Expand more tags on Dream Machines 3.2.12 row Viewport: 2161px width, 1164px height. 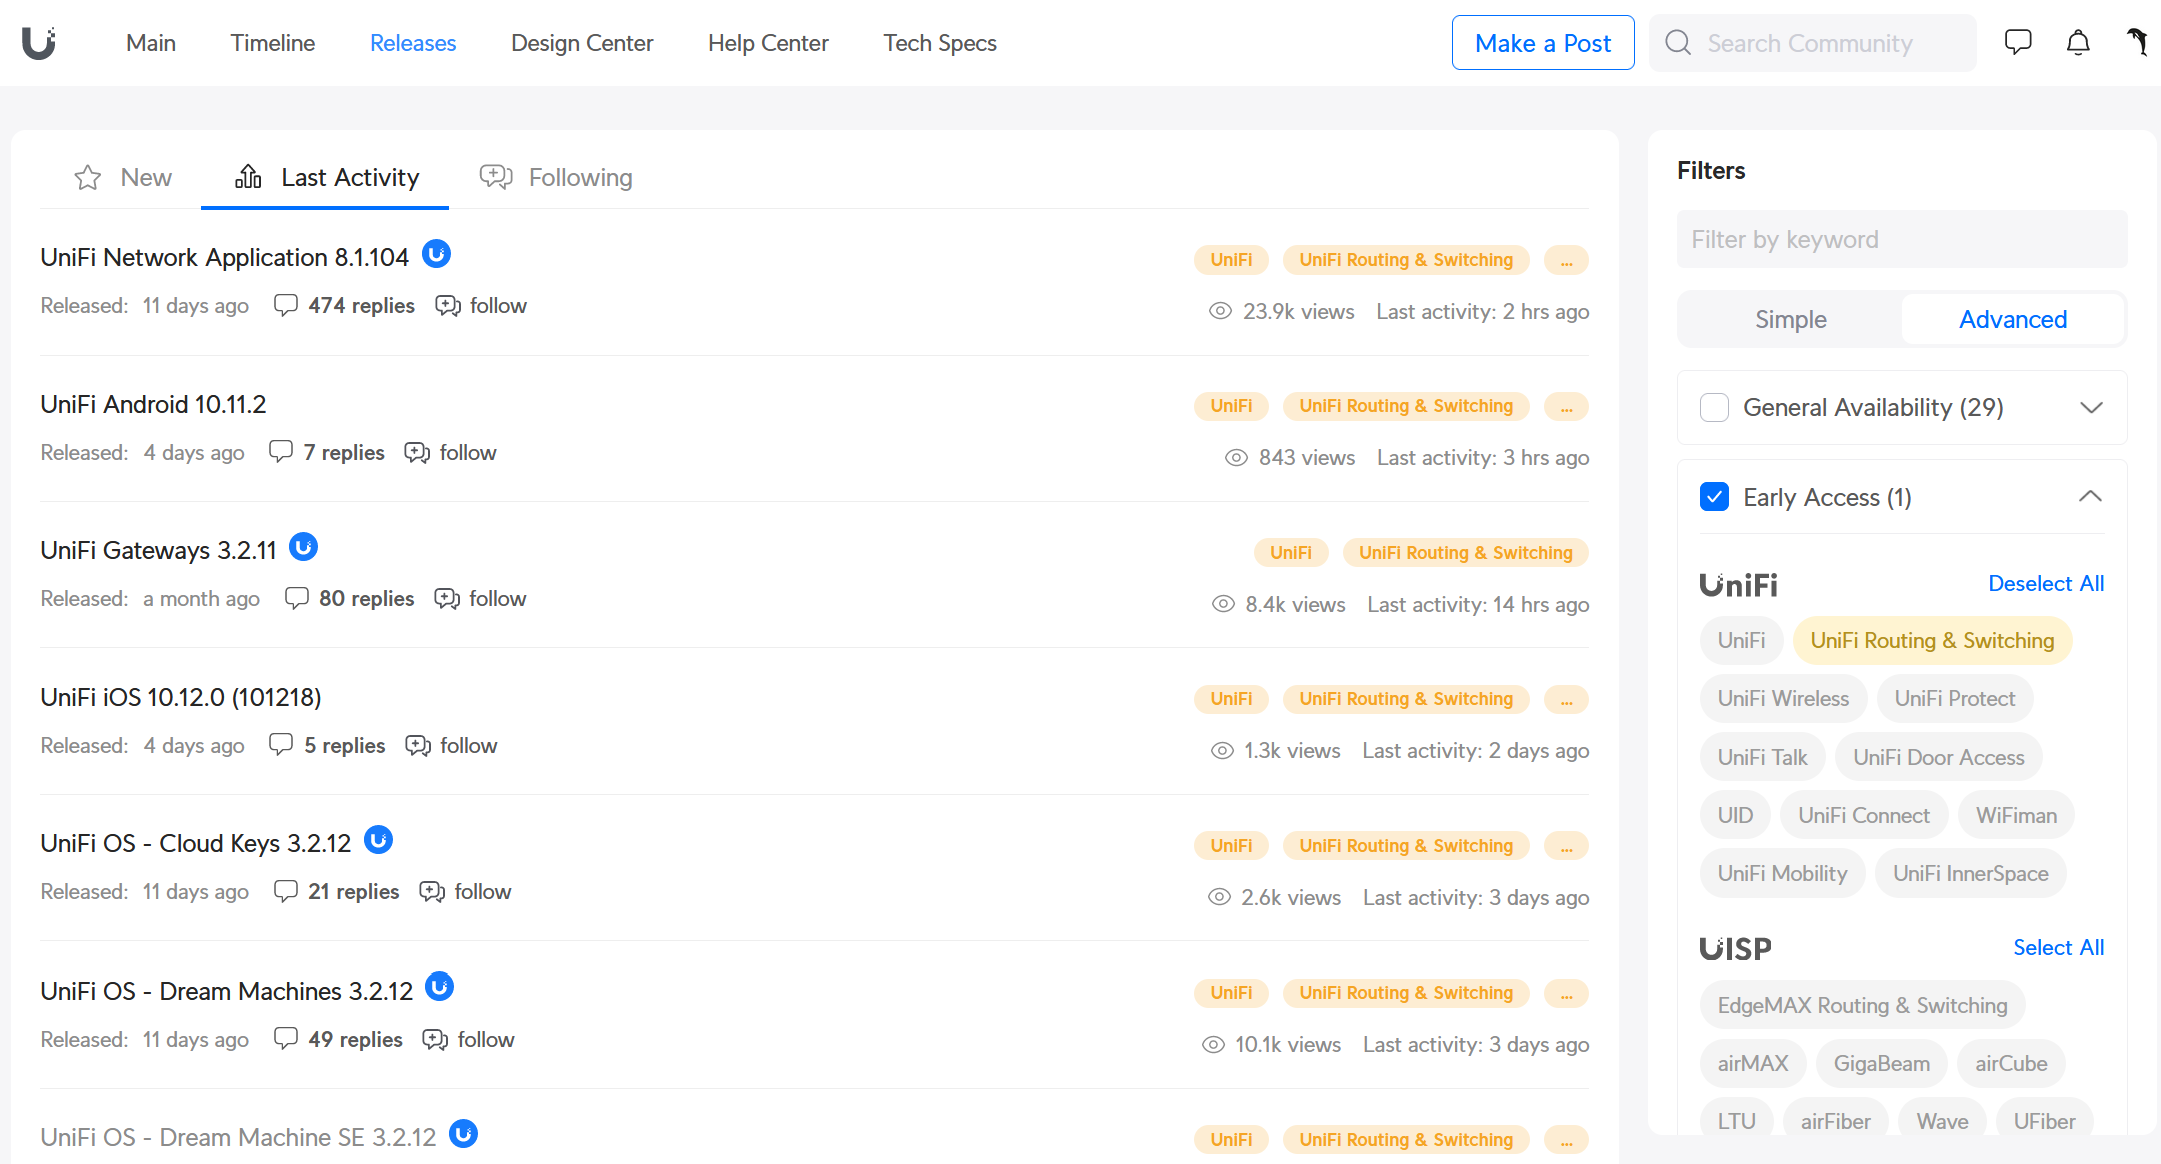[x=1566, y=993]
